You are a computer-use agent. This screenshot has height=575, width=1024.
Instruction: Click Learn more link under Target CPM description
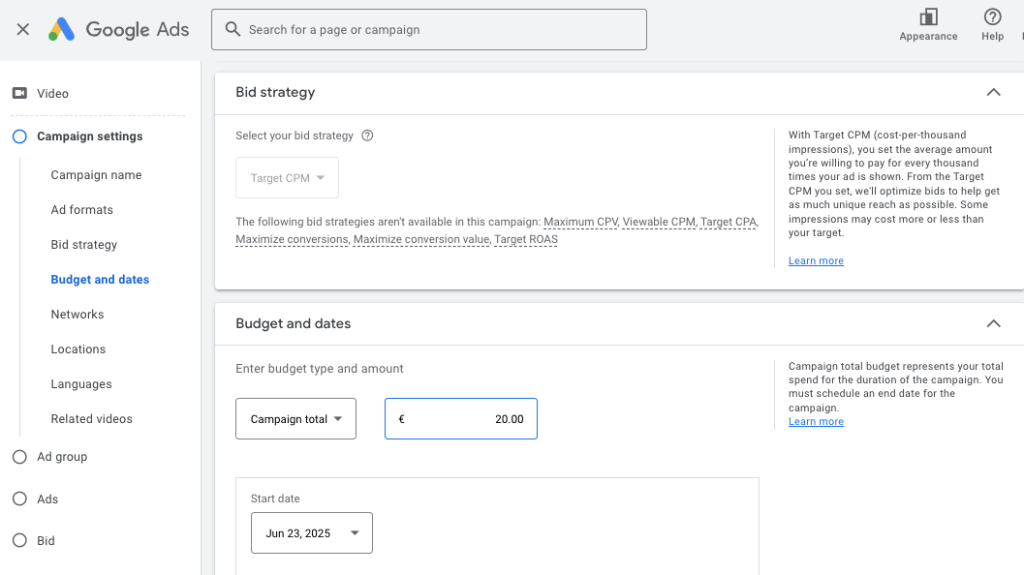(815, 261)
